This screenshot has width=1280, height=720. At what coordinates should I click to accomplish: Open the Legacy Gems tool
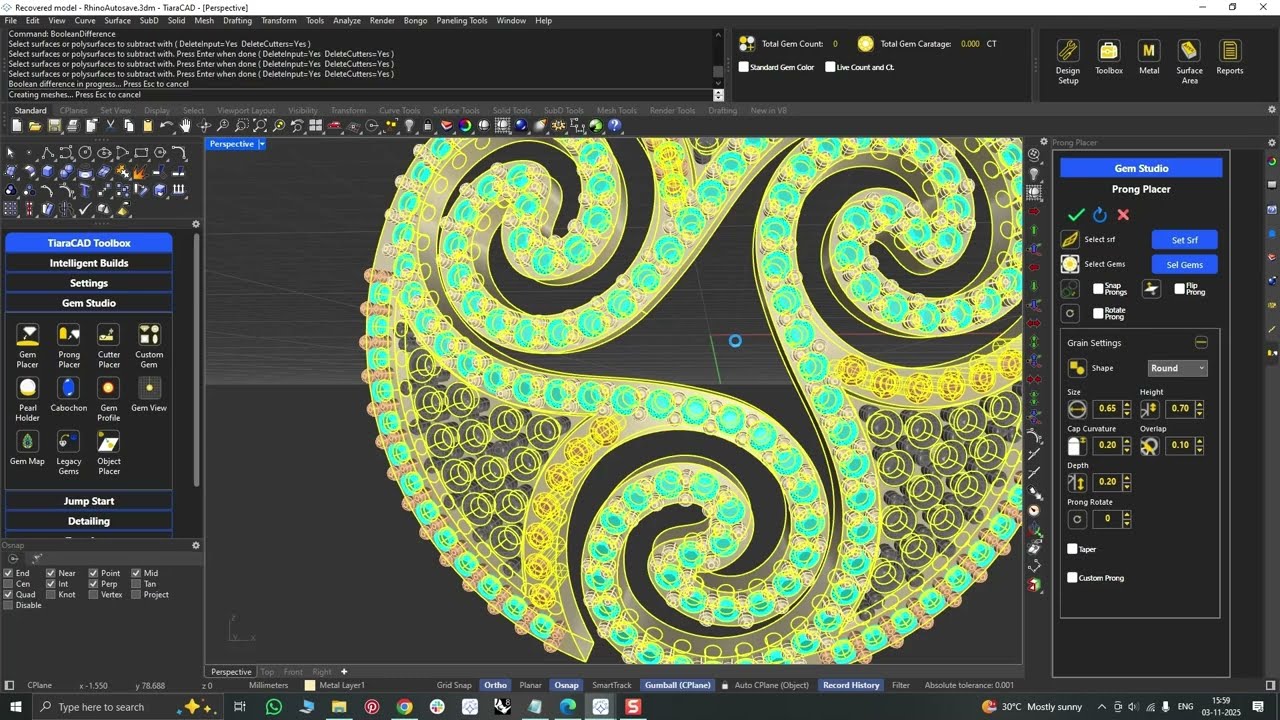(68, 452)
